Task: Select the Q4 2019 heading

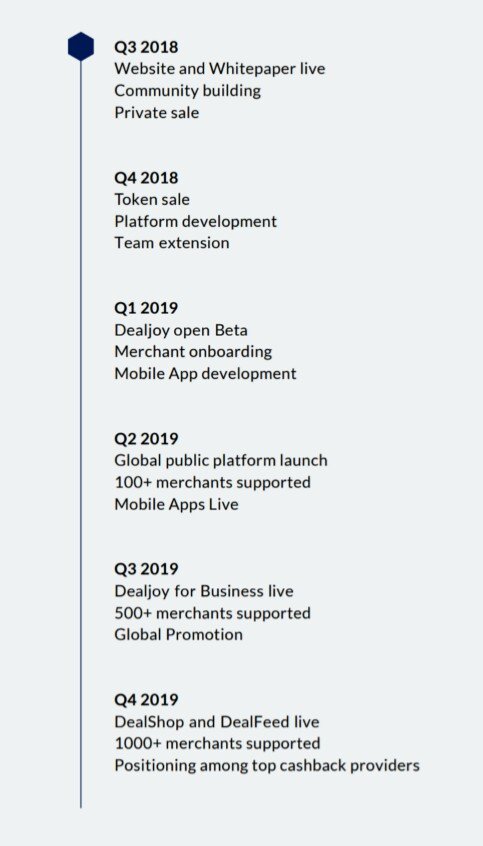Action: click(146, 700)
